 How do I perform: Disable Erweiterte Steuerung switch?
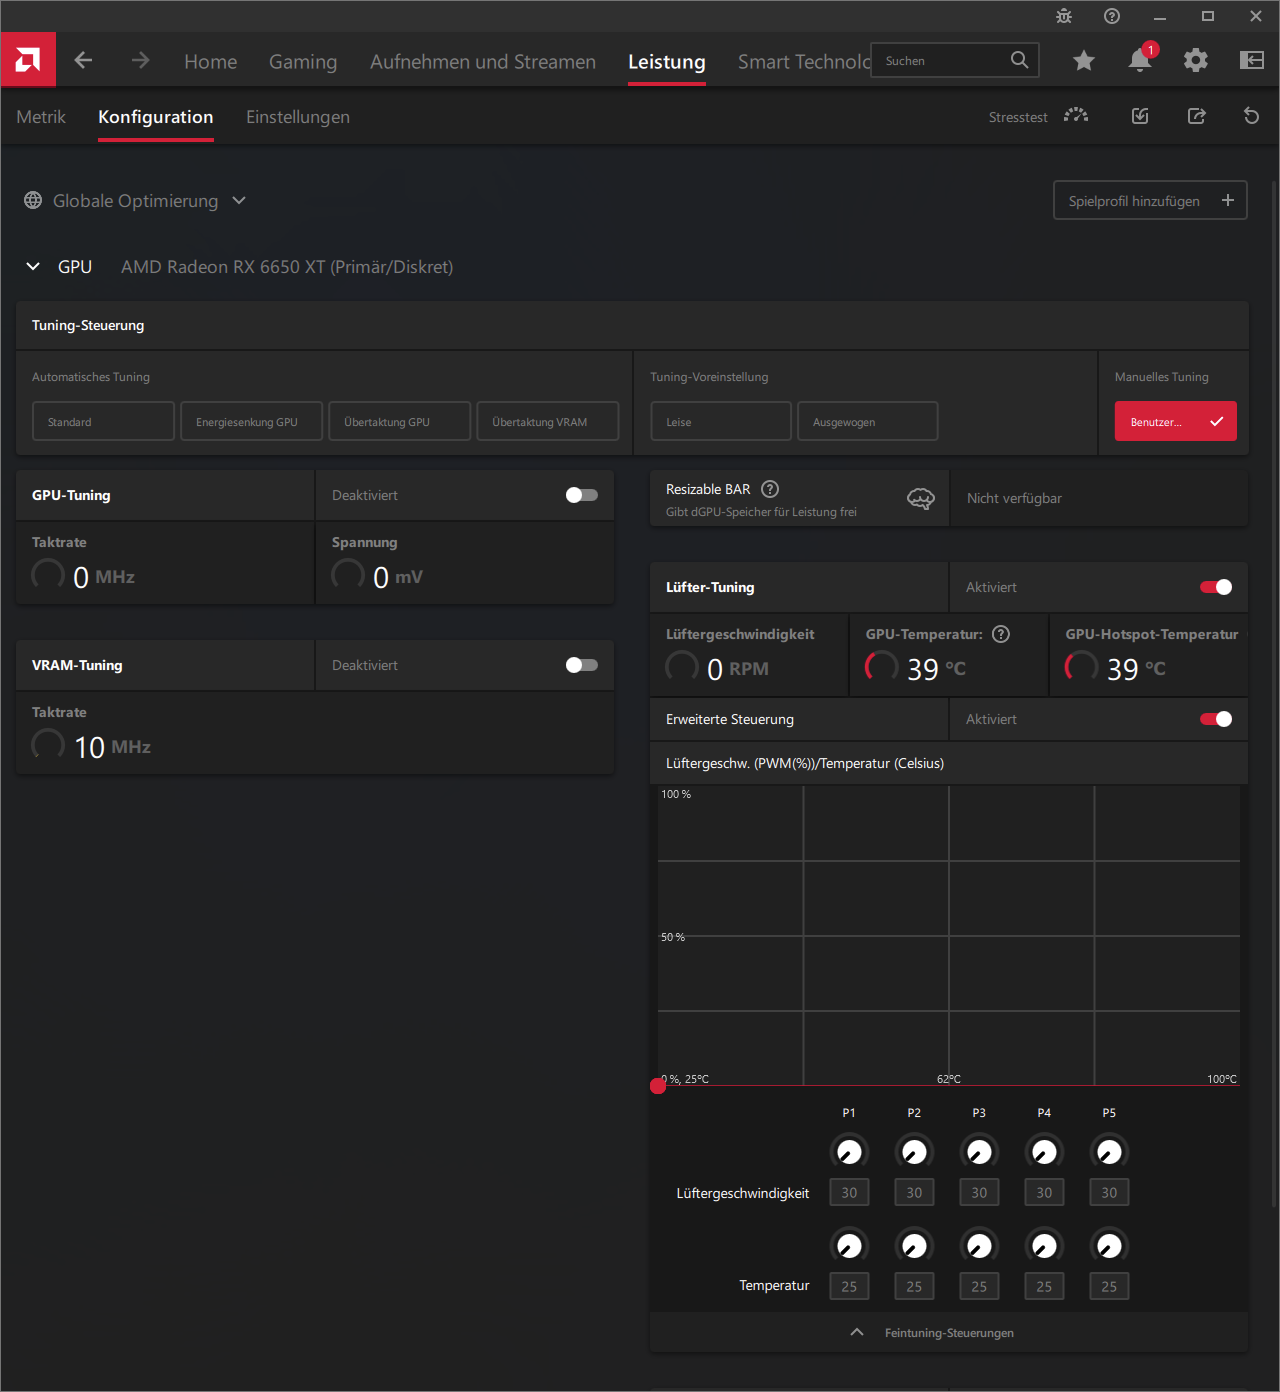tap(1216, 719)
